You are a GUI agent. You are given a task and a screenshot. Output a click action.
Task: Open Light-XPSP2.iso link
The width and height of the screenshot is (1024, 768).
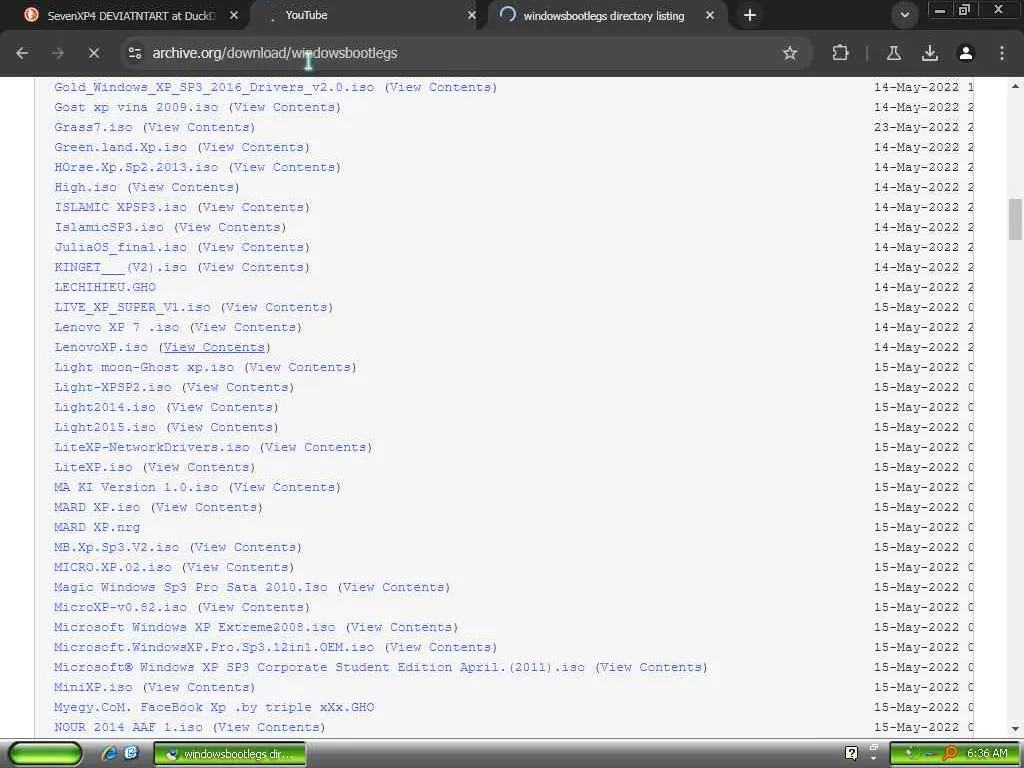(113, 387)
